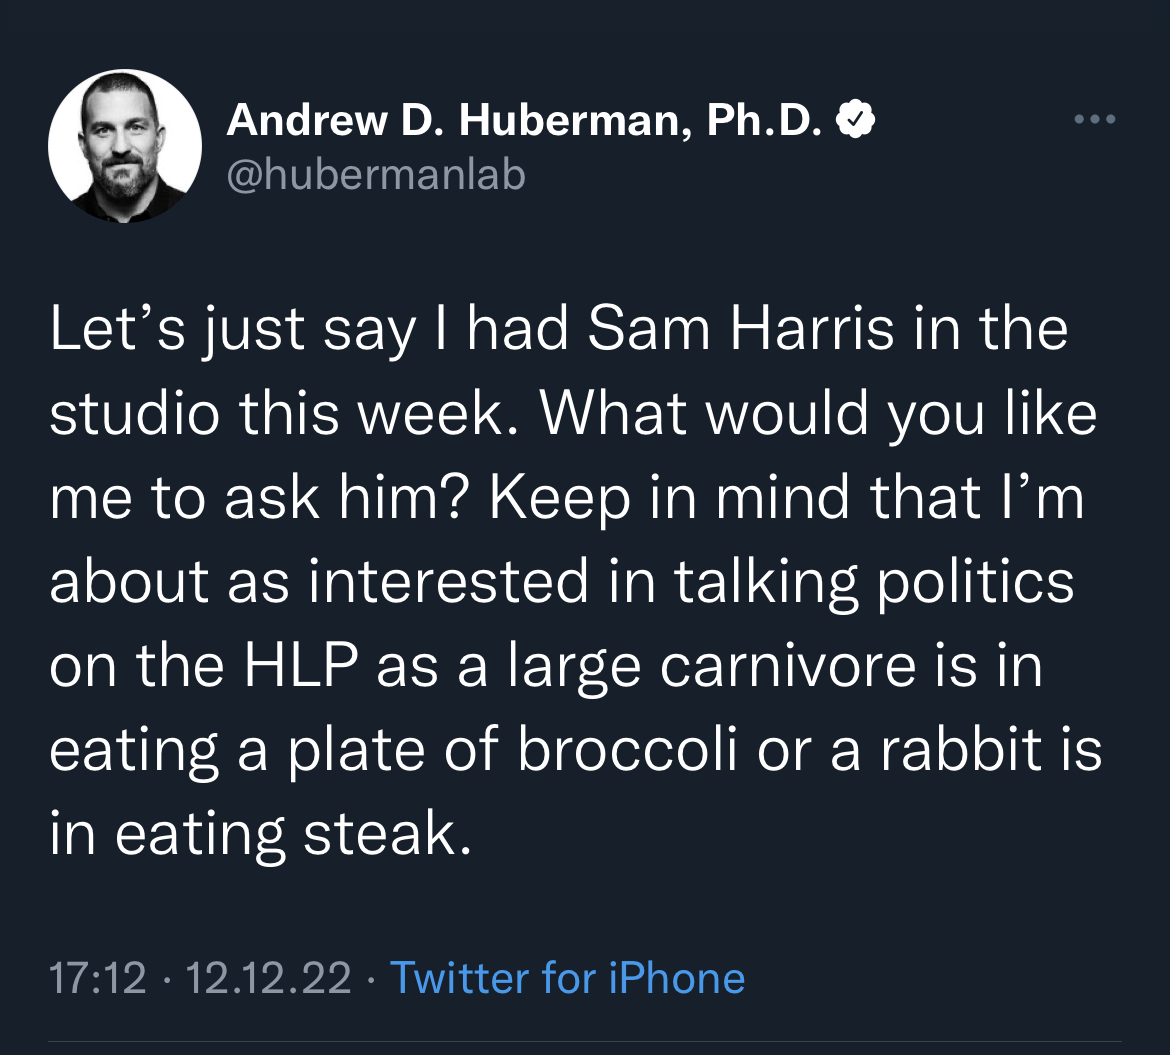
Task: Click the word broccoli in the tweet
Action: pyautogui.click(x=627, y=748)
